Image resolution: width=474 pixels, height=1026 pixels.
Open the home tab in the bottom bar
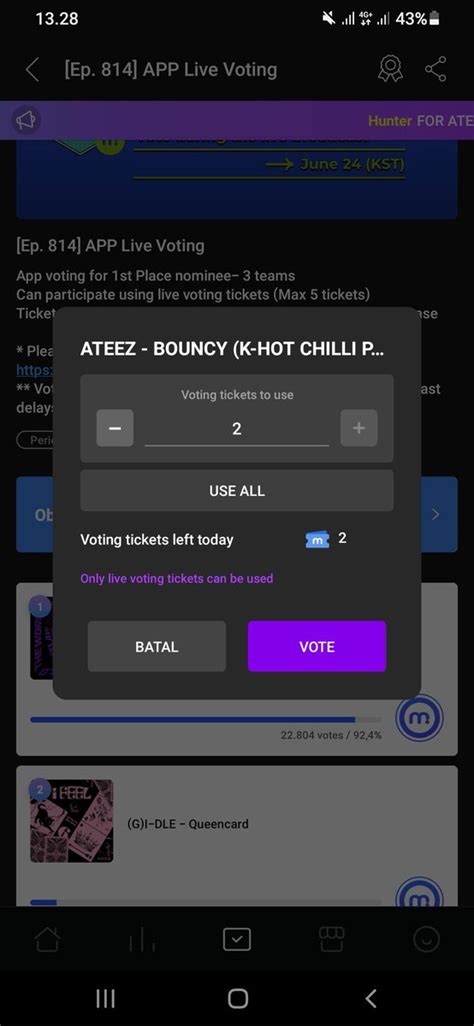(x=47, y=940)
